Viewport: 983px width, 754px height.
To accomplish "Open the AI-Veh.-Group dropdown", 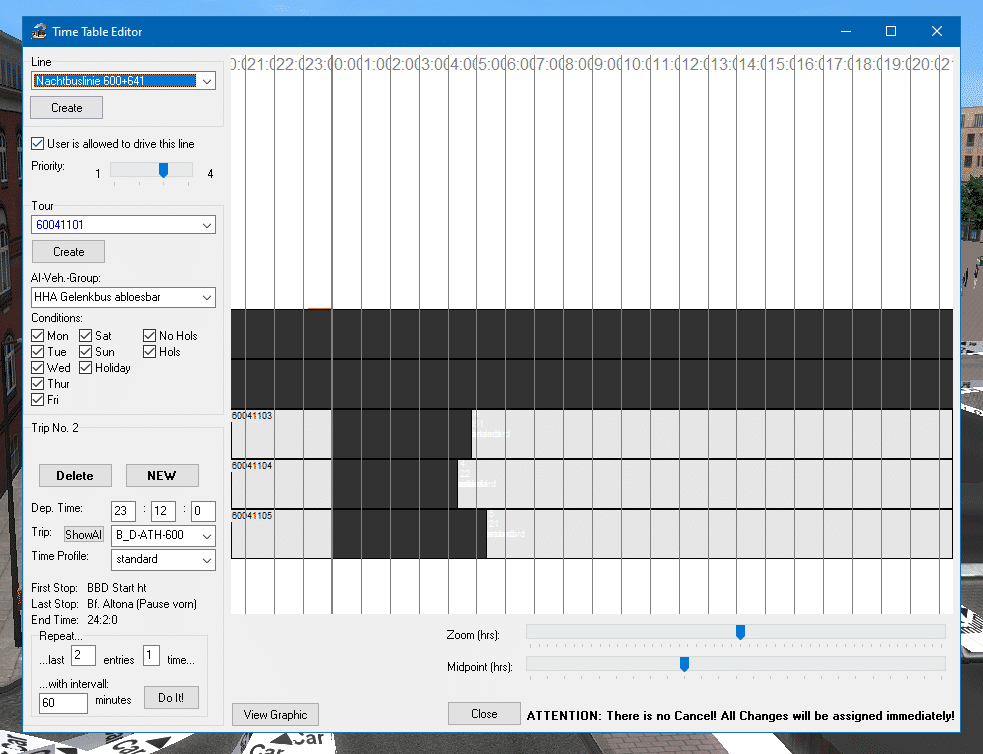I will (207, 297).
